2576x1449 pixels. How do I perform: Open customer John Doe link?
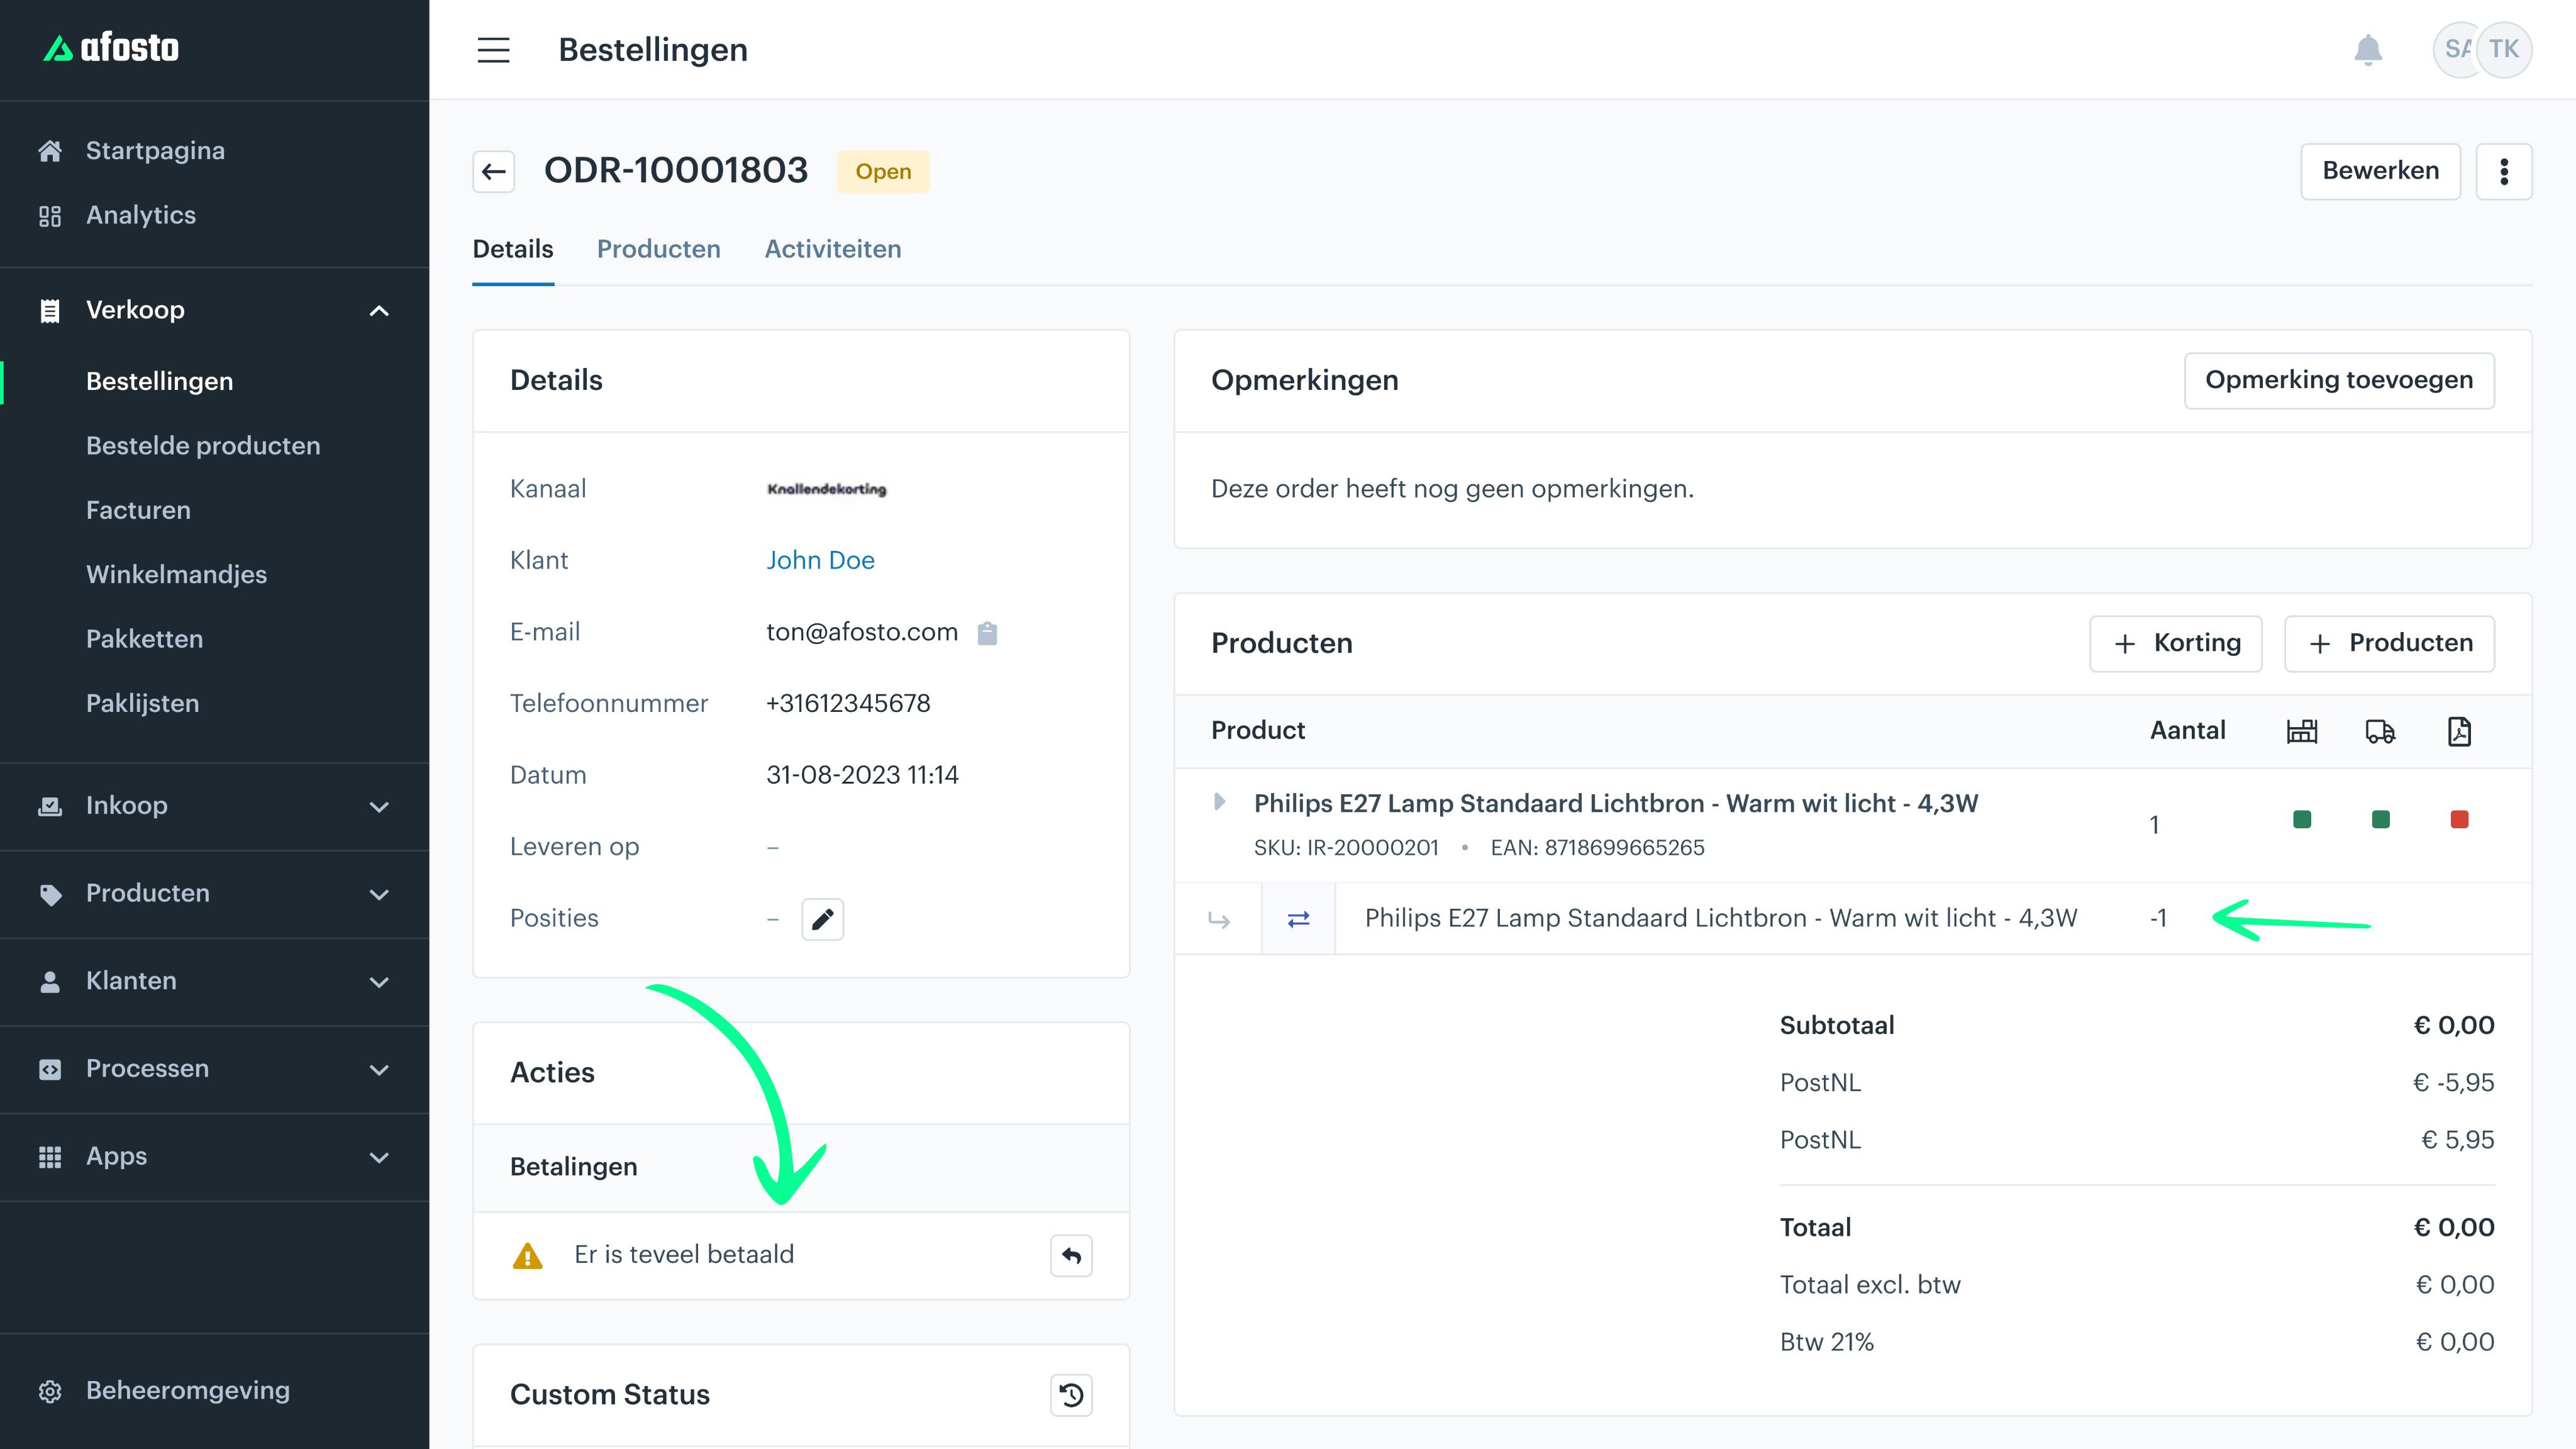pyautogui.click(x=820, y=561)
